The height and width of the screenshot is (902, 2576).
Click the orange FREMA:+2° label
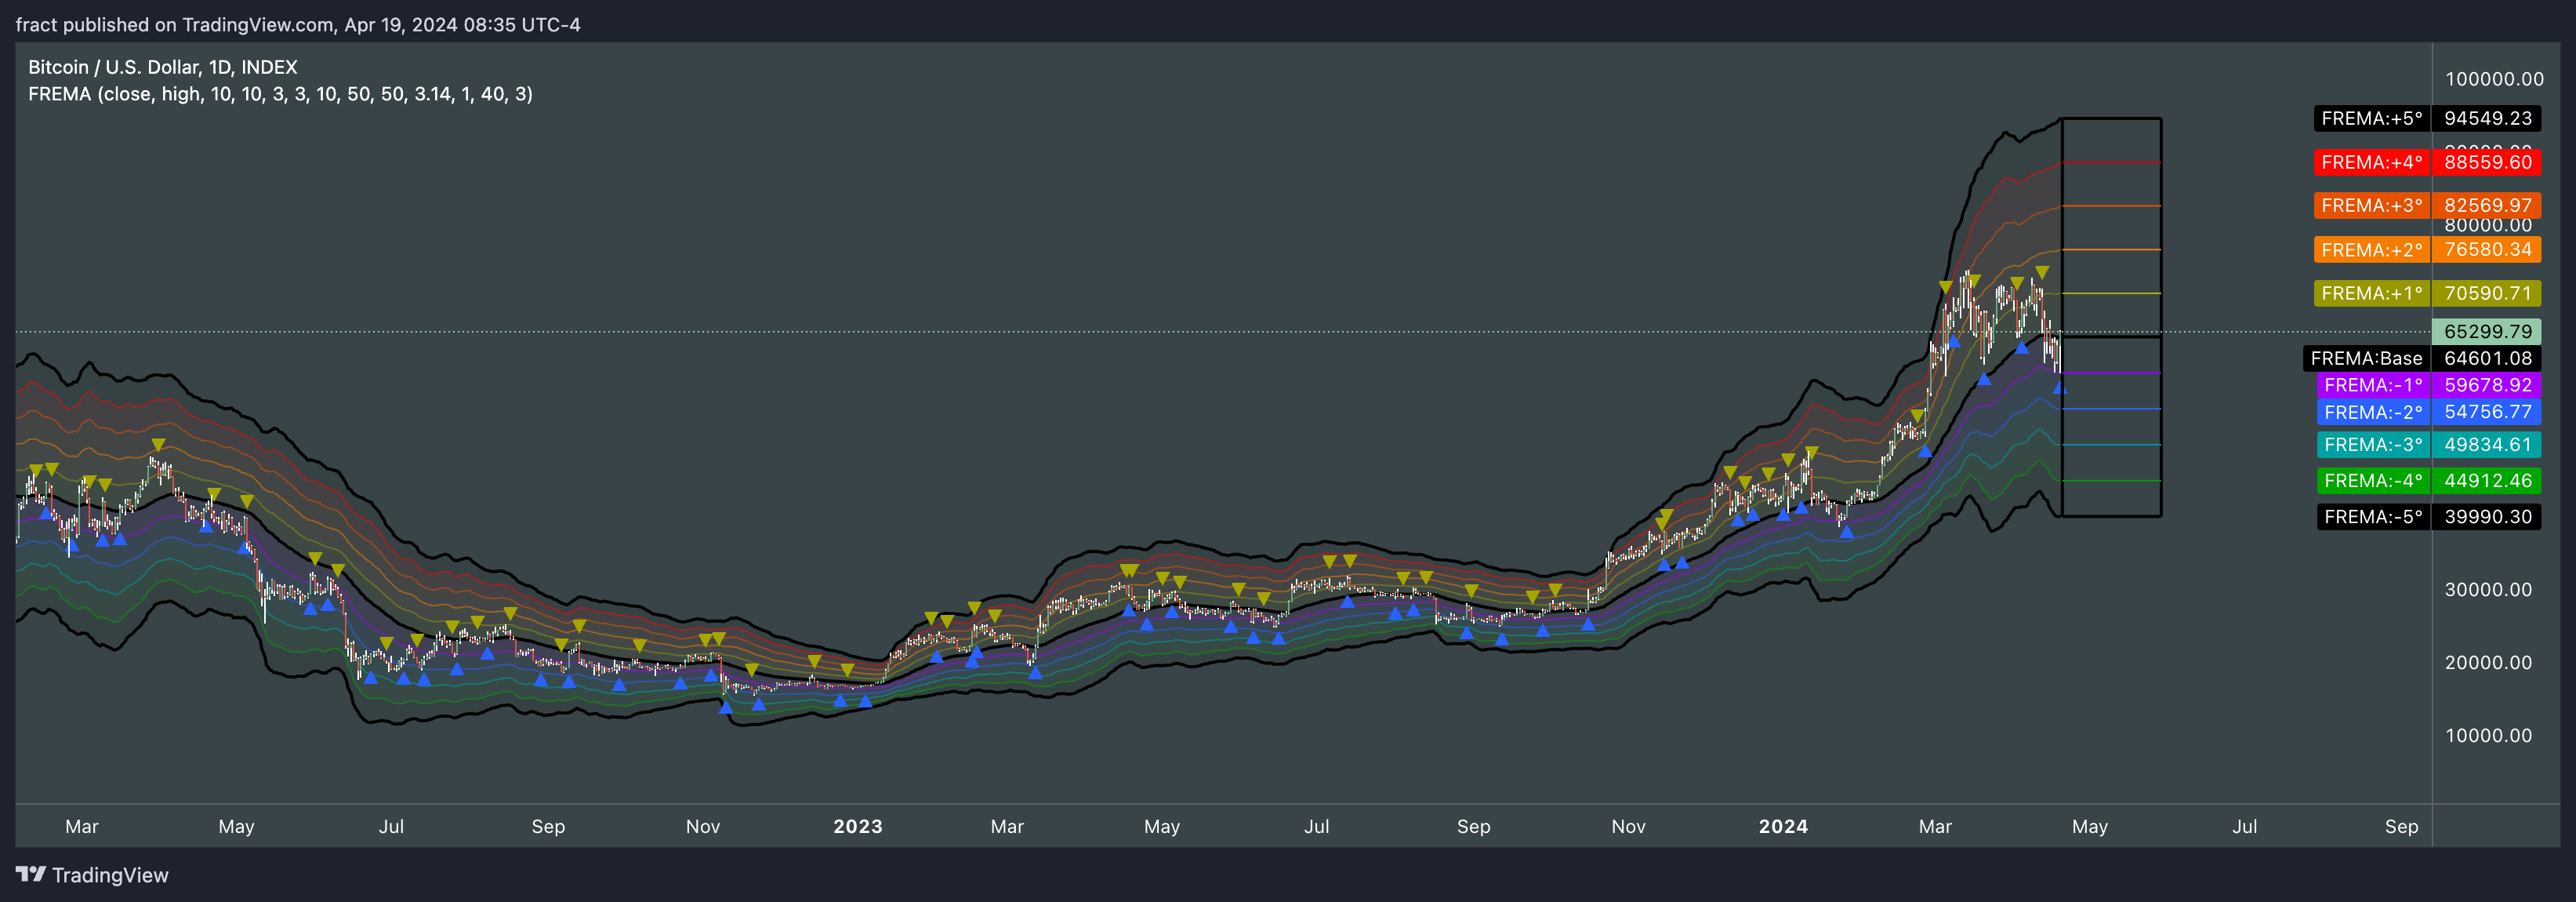pos(2372,249)
